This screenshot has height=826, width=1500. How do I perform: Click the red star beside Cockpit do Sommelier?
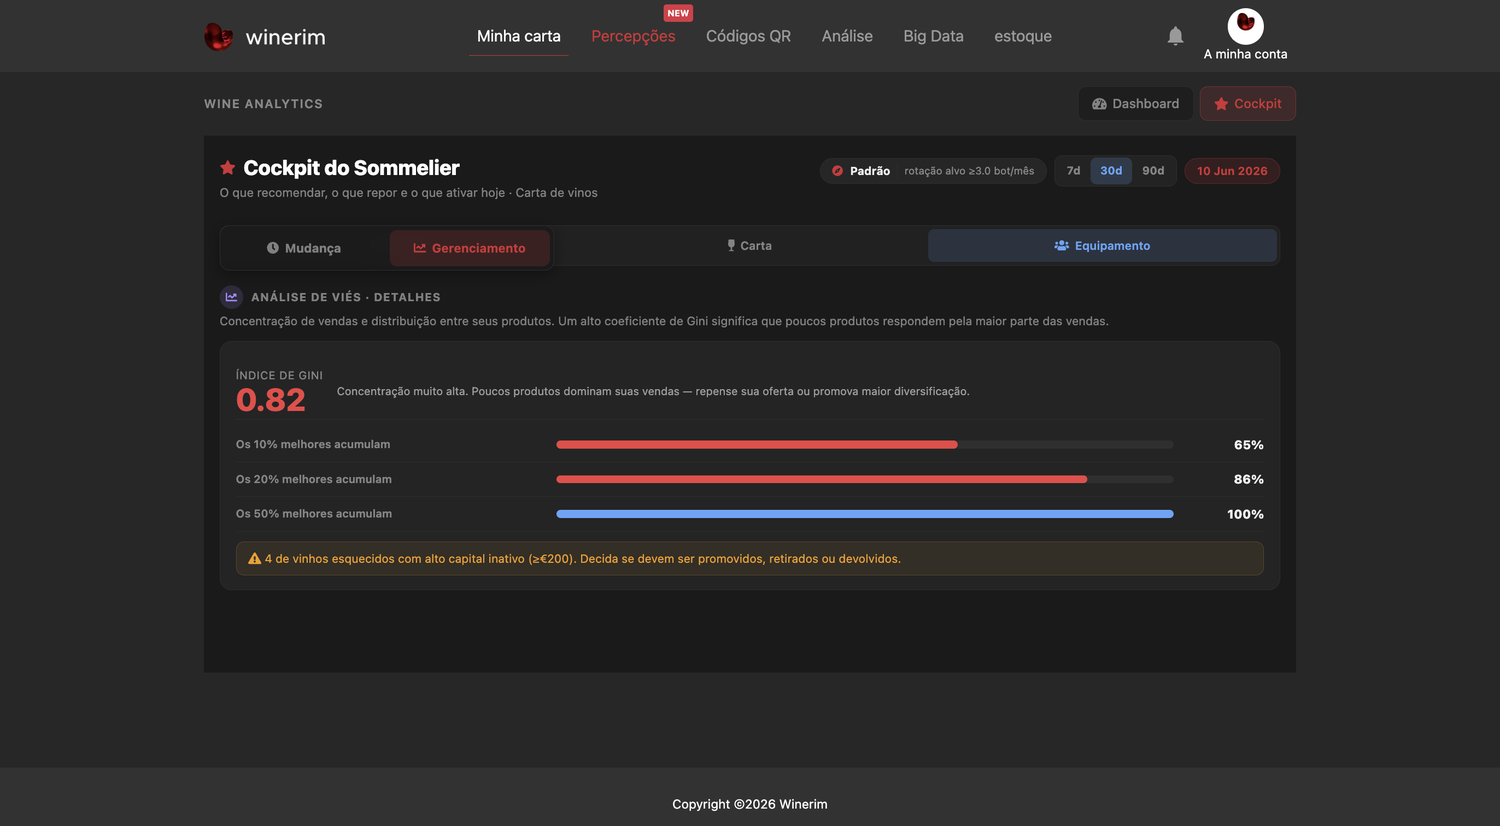228,168
